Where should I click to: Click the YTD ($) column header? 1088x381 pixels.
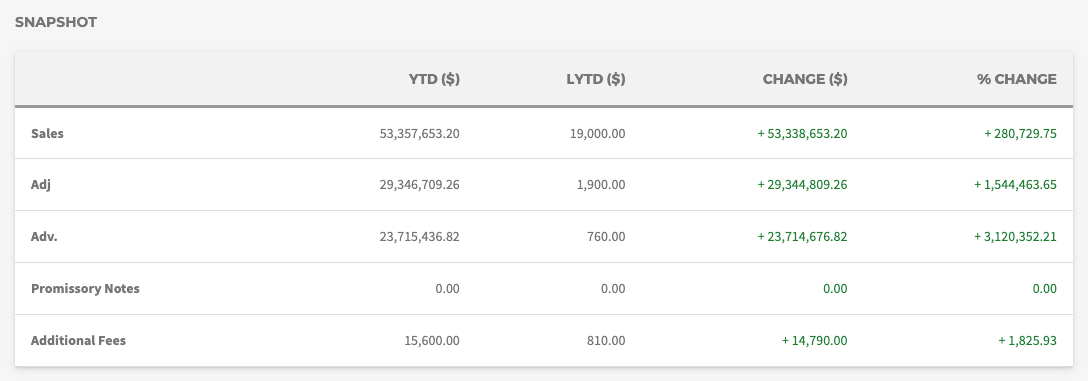434,79
